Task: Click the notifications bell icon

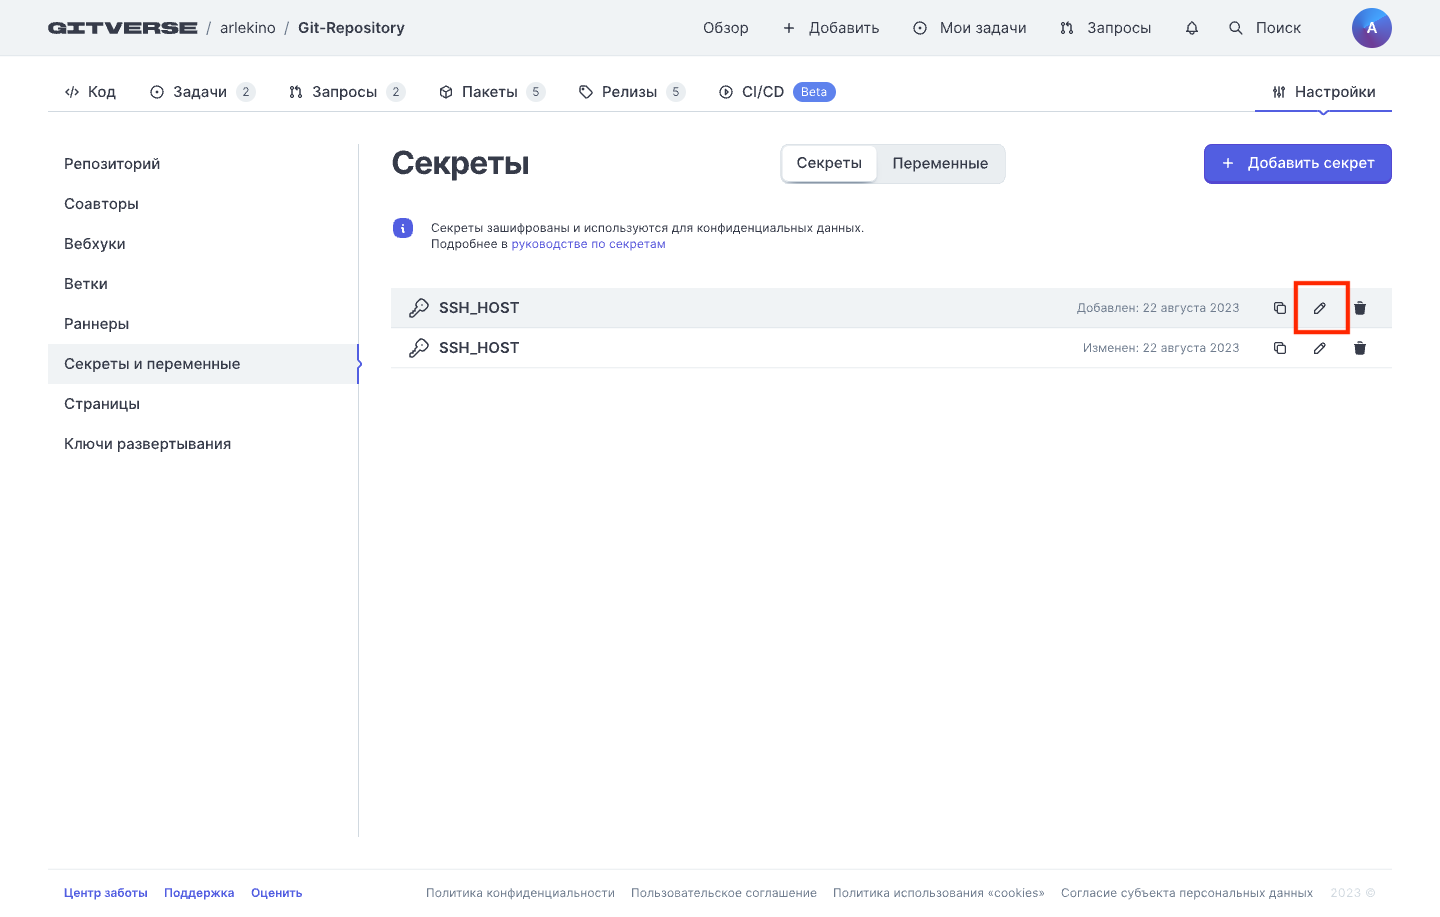Action: (1191, 28)
